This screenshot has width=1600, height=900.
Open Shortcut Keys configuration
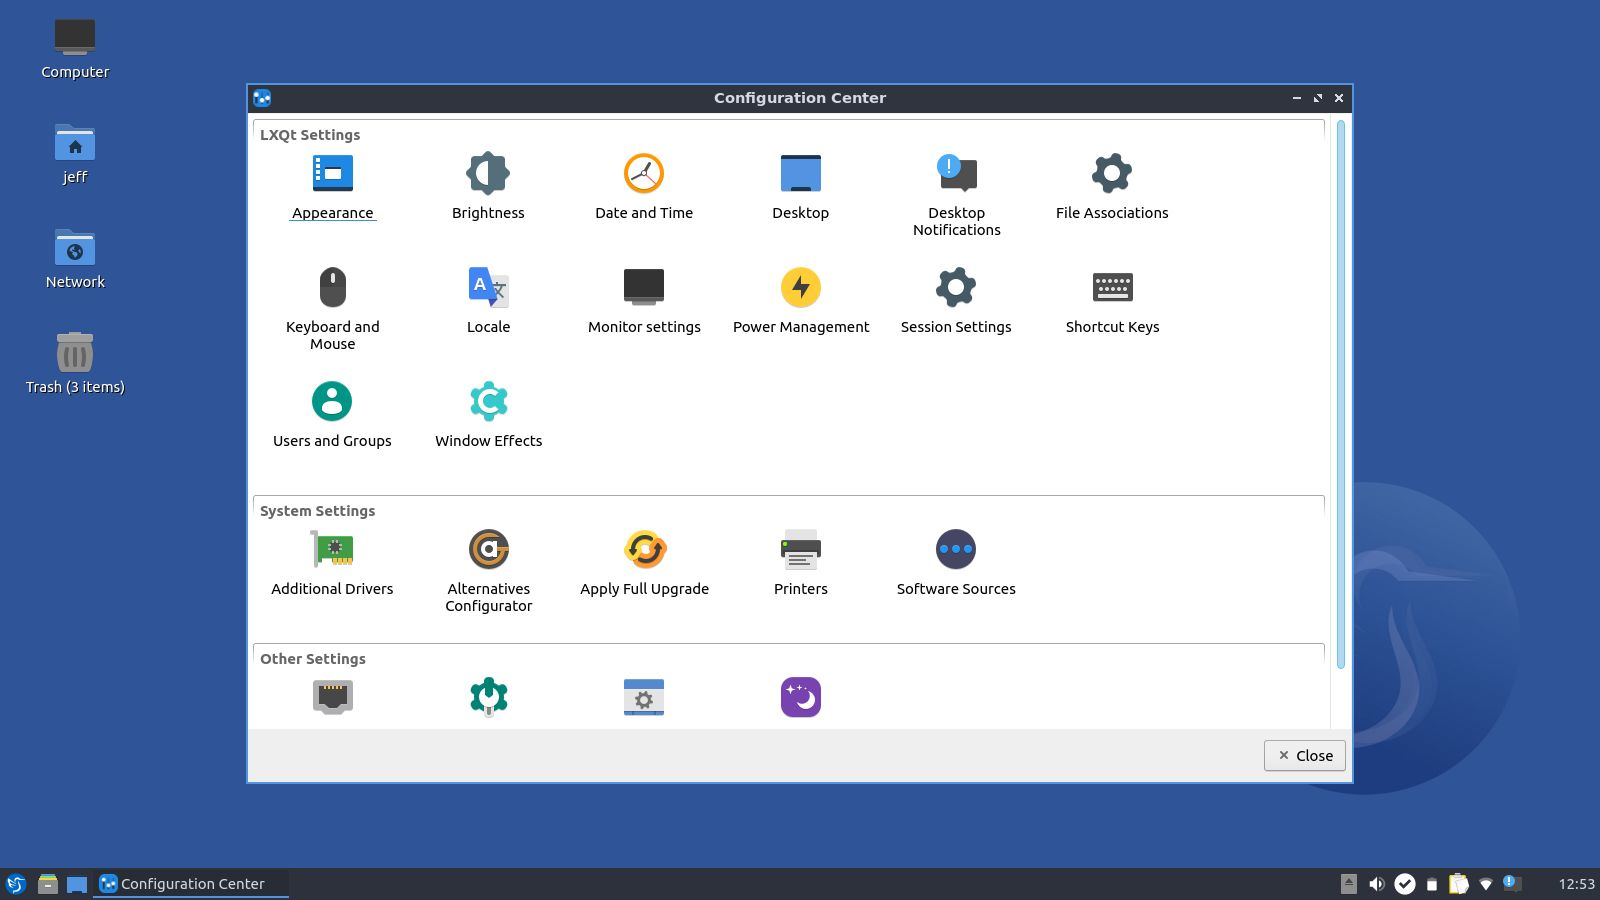click(x=1112, y=301)
